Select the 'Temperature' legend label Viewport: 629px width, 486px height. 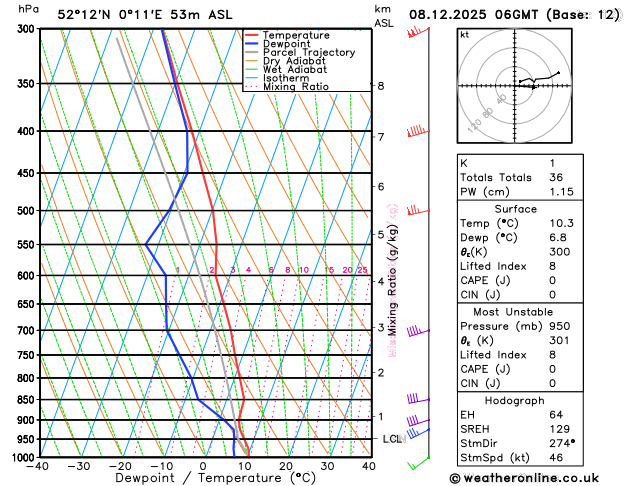(296, 35)
